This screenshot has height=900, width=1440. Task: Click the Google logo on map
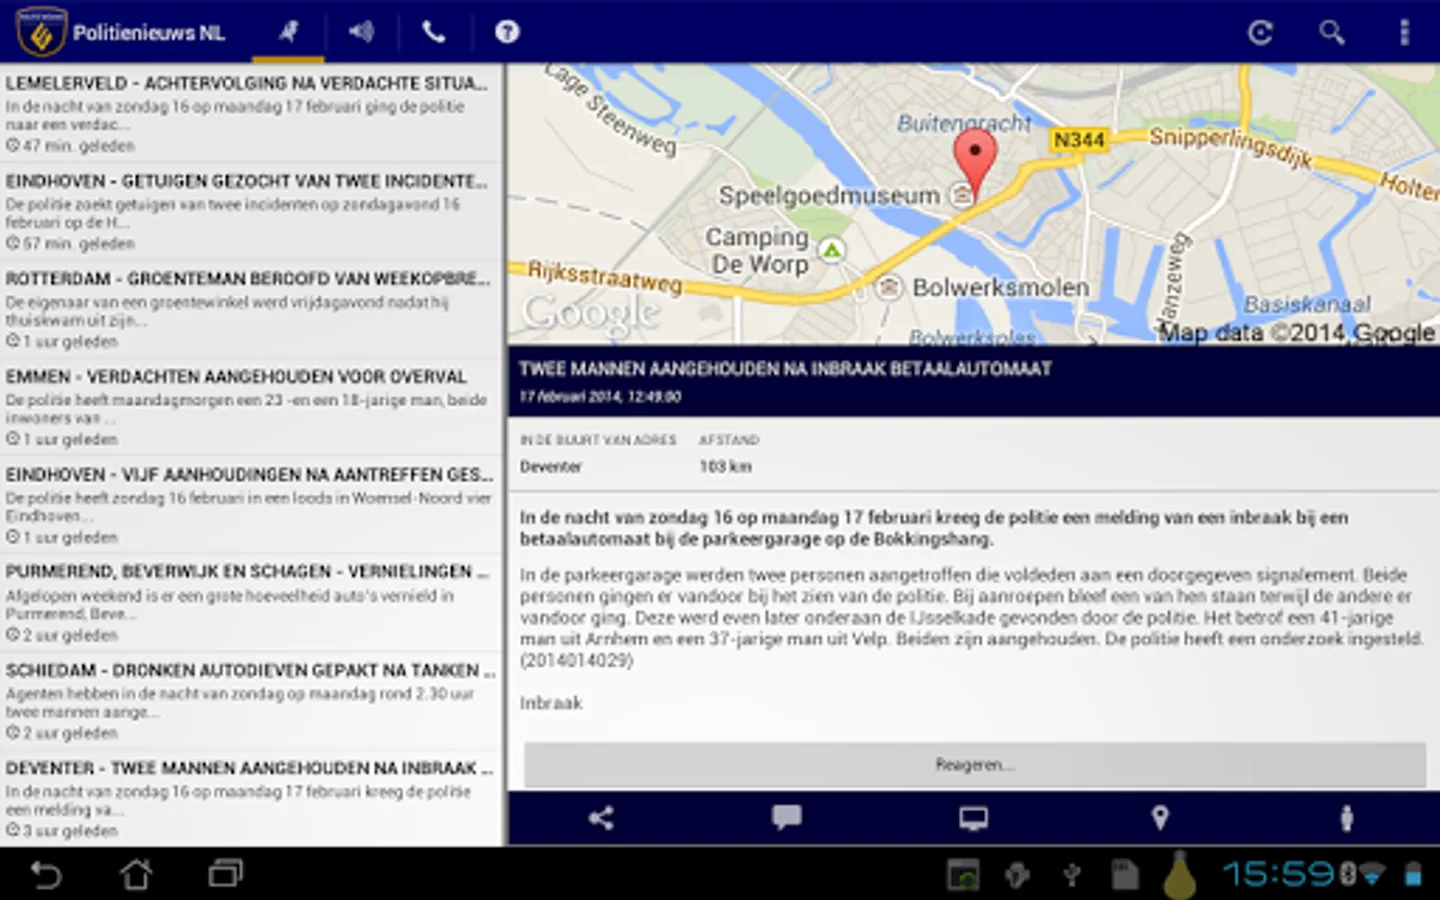point(592,314)
